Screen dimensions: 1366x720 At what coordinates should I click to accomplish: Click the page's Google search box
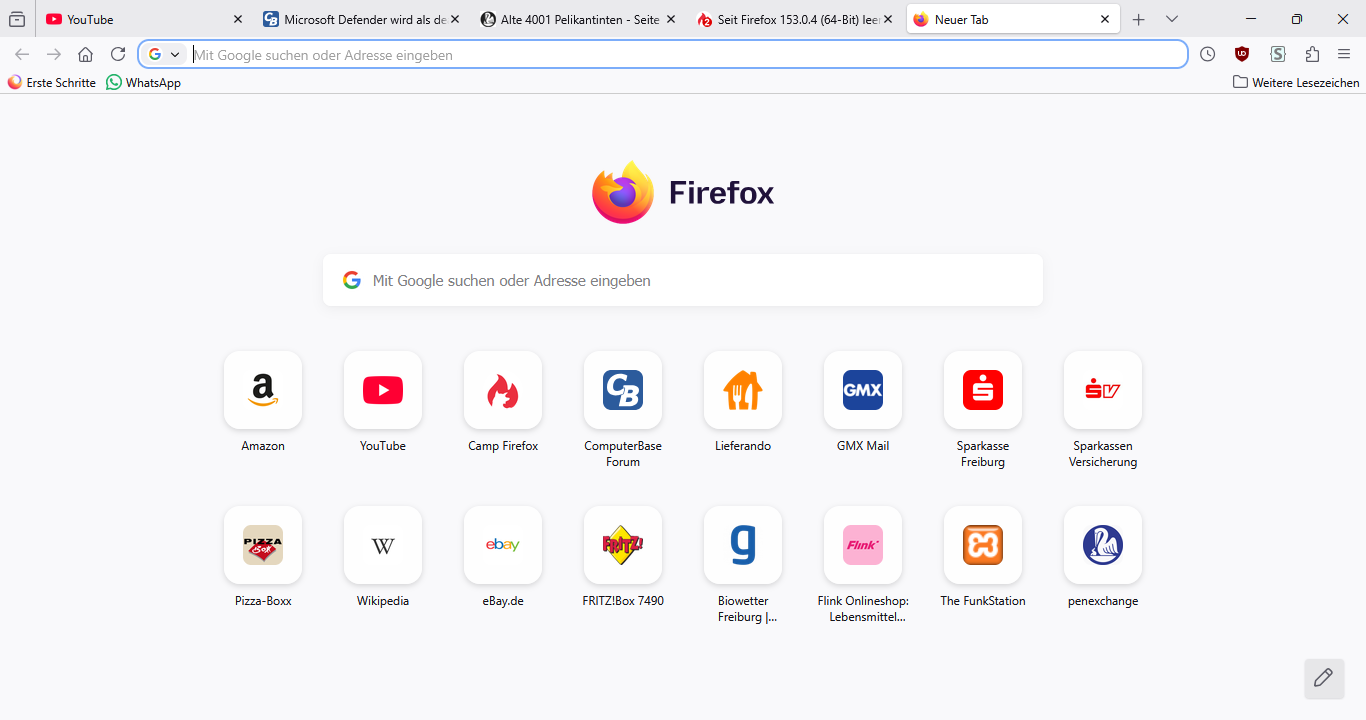pos(683,280)
